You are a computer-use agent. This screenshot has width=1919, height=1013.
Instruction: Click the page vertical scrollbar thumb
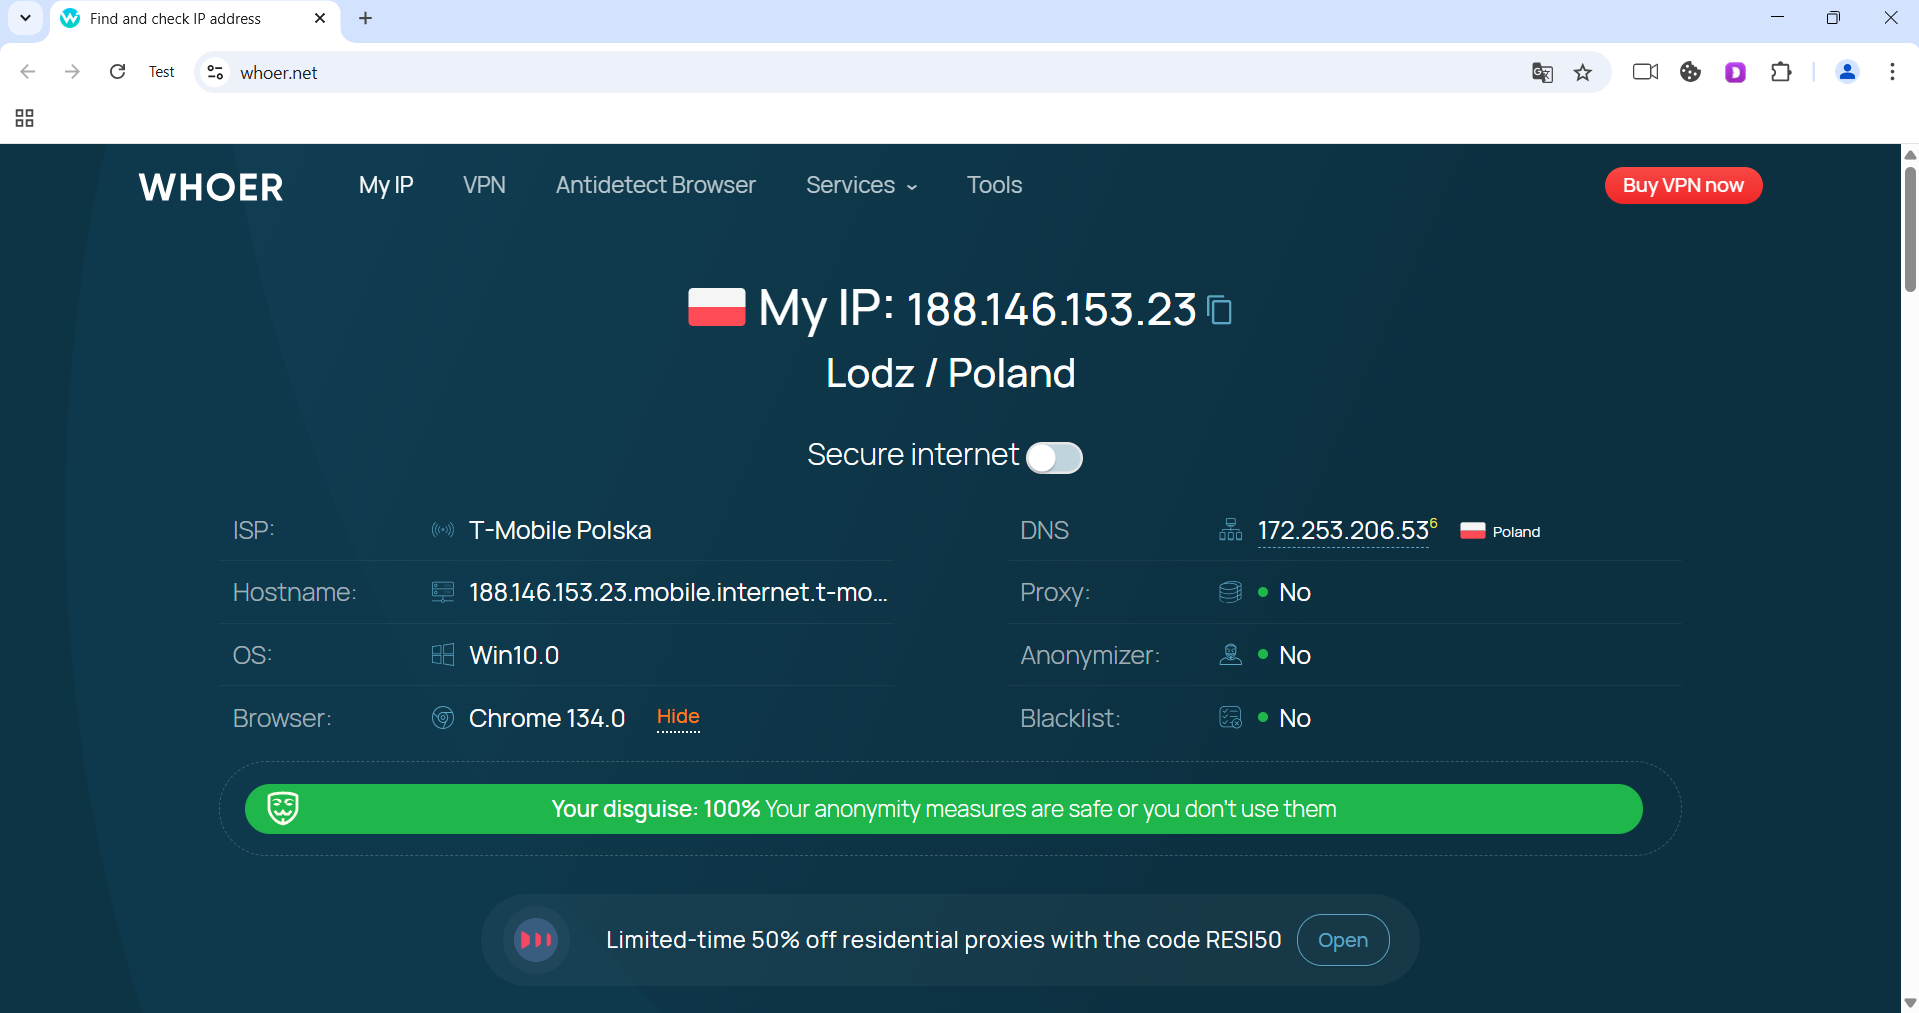click(1910, 230)
